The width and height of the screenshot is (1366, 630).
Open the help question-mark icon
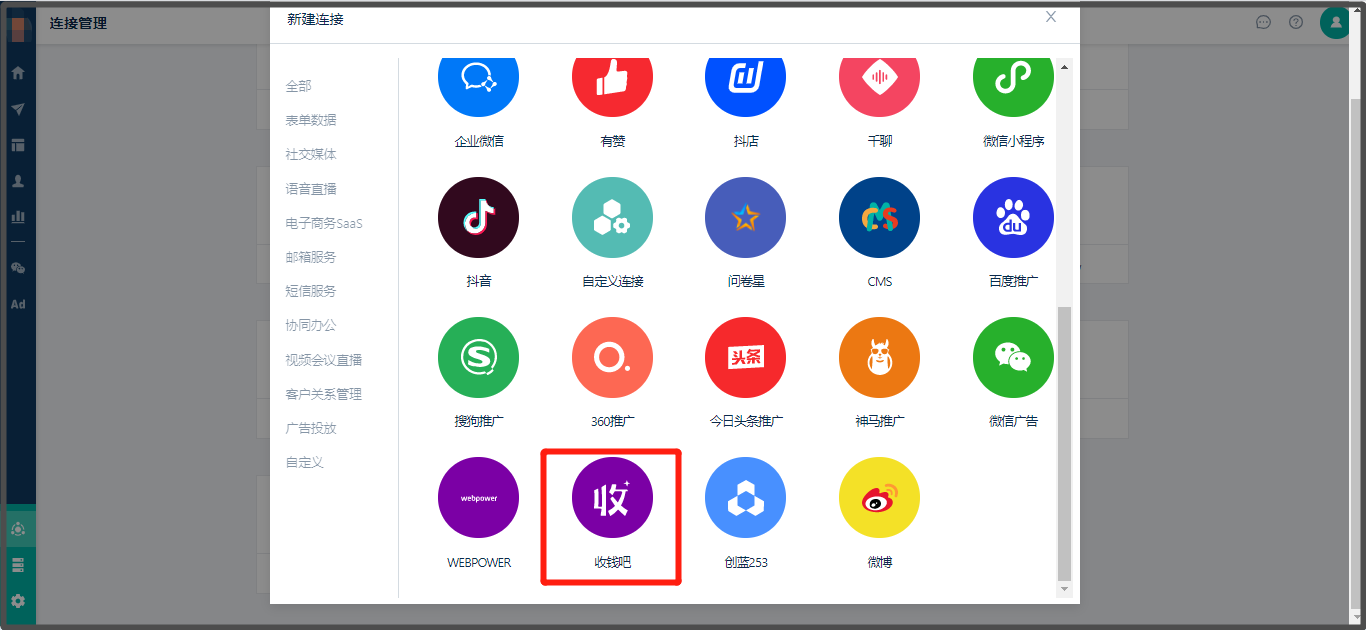[1296, 22]
